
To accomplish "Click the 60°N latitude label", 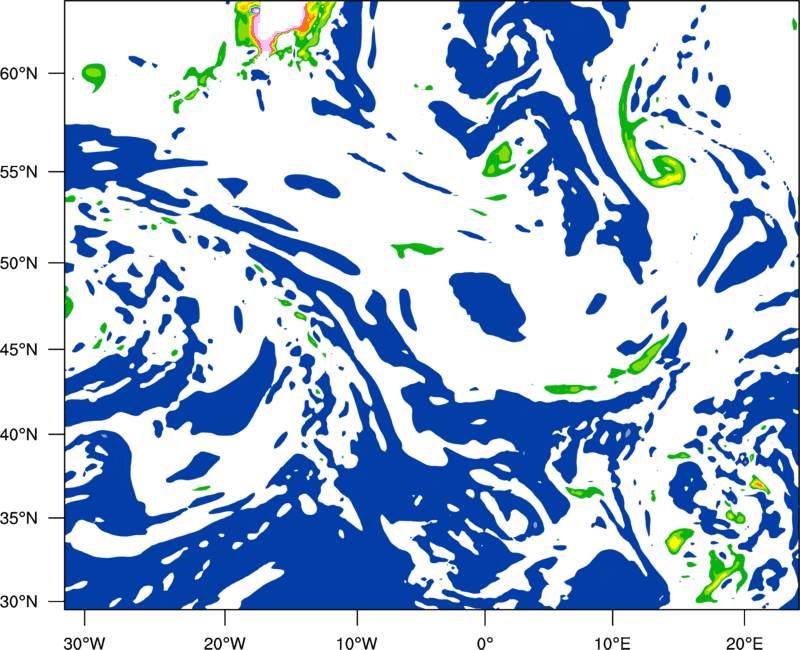I will click(19, 73).
